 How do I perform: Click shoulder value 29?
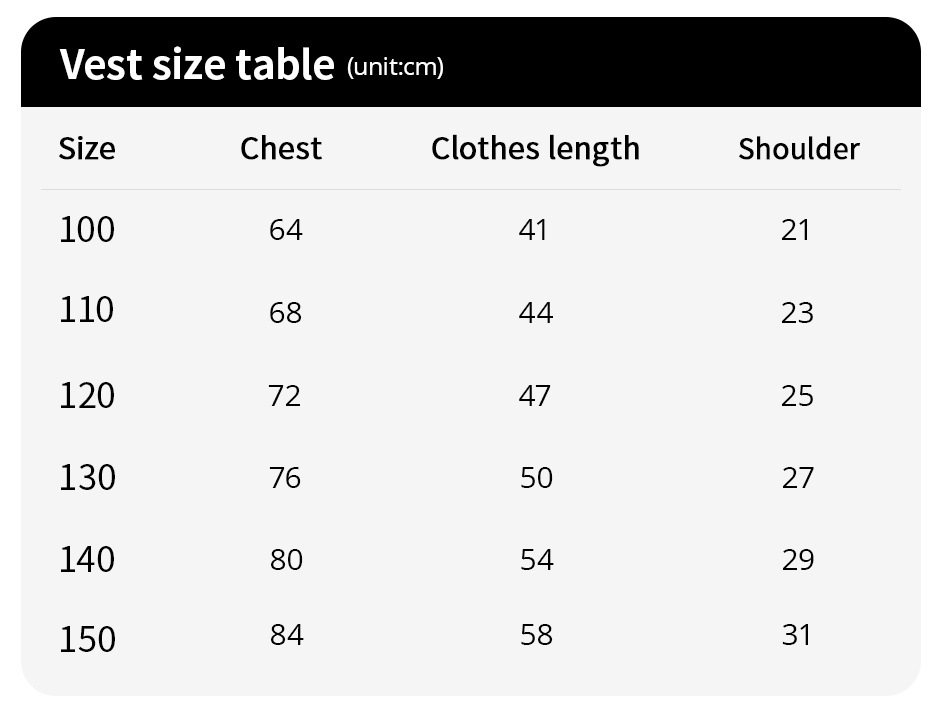pos(798,561)
